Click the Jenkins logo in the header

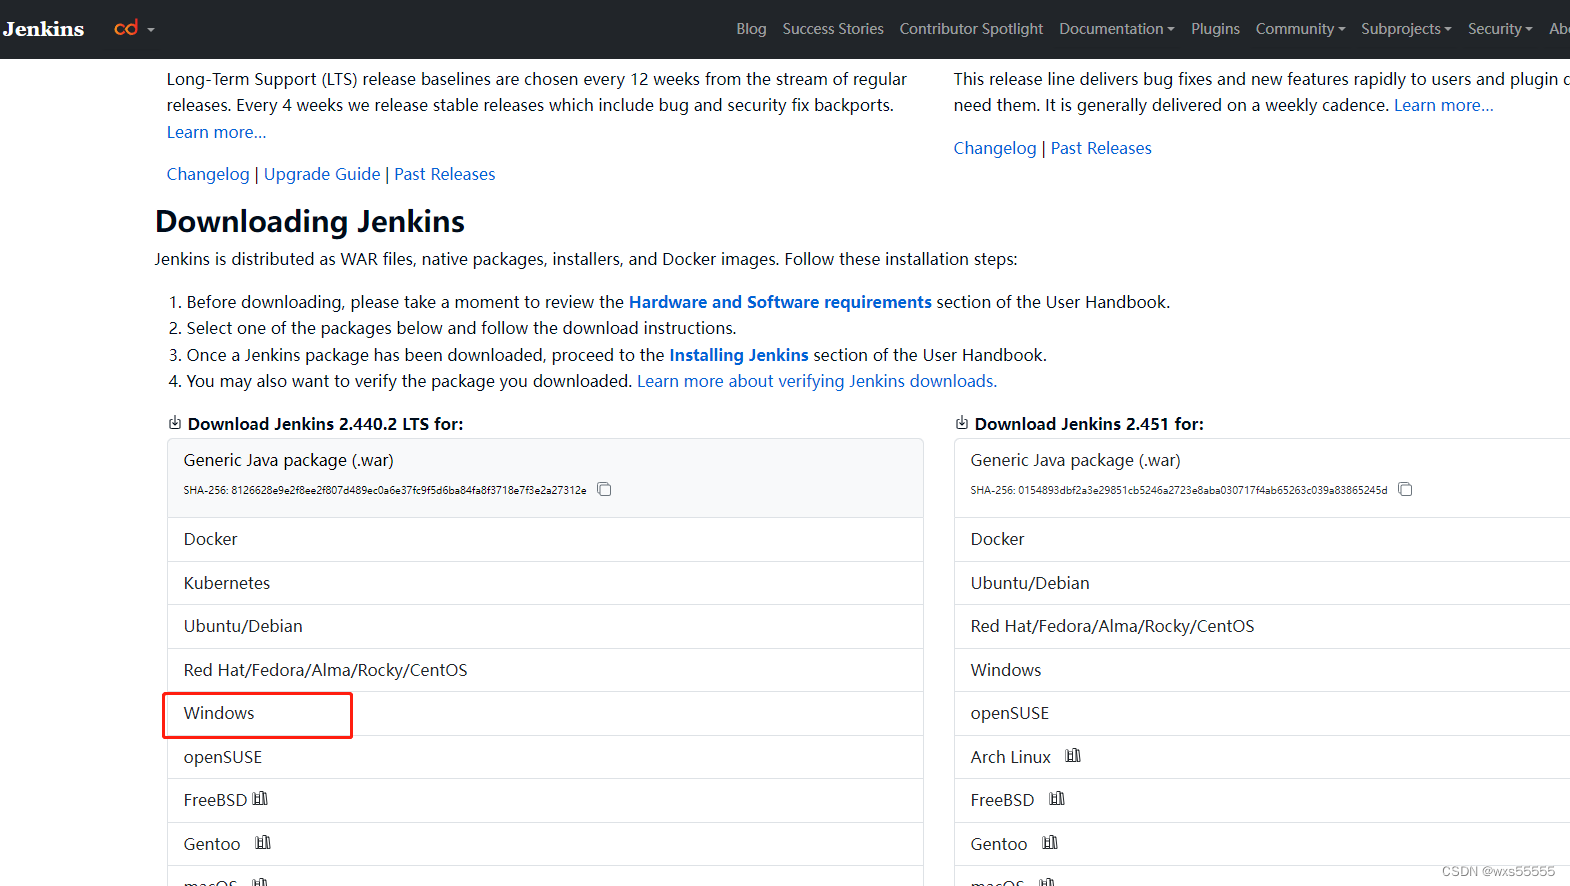coord(43,29)
